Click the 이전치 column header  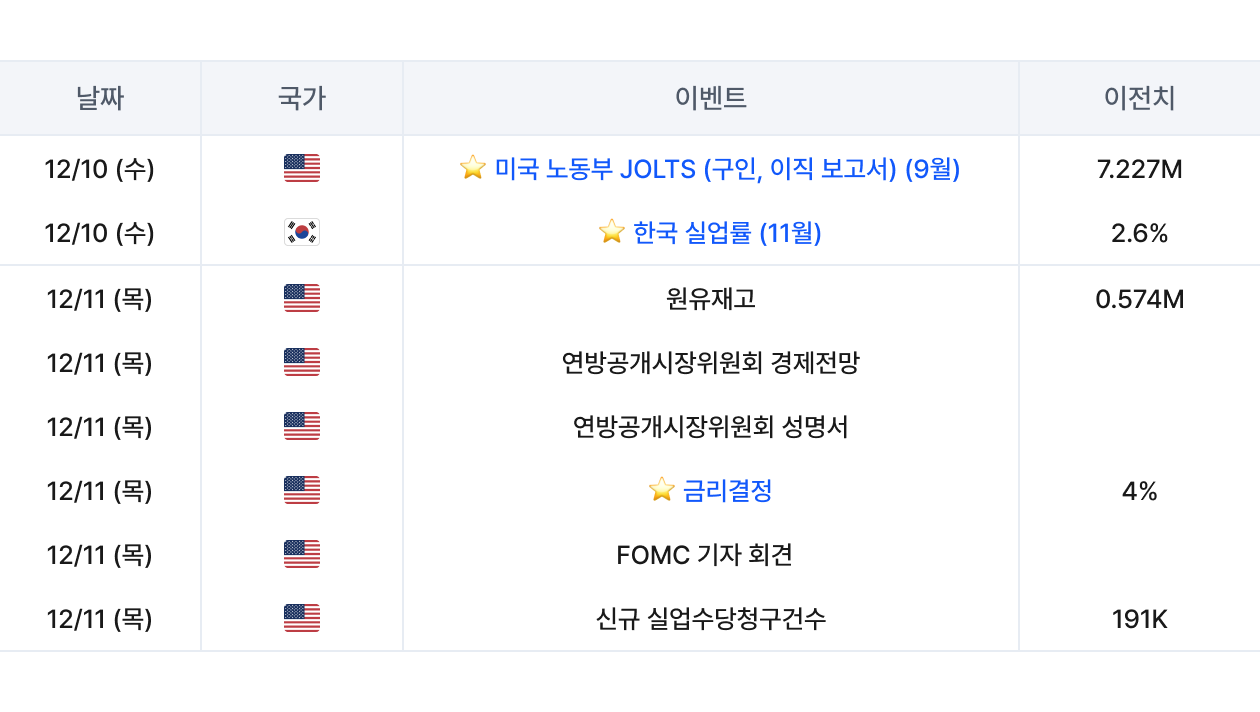coord(1139,98)
